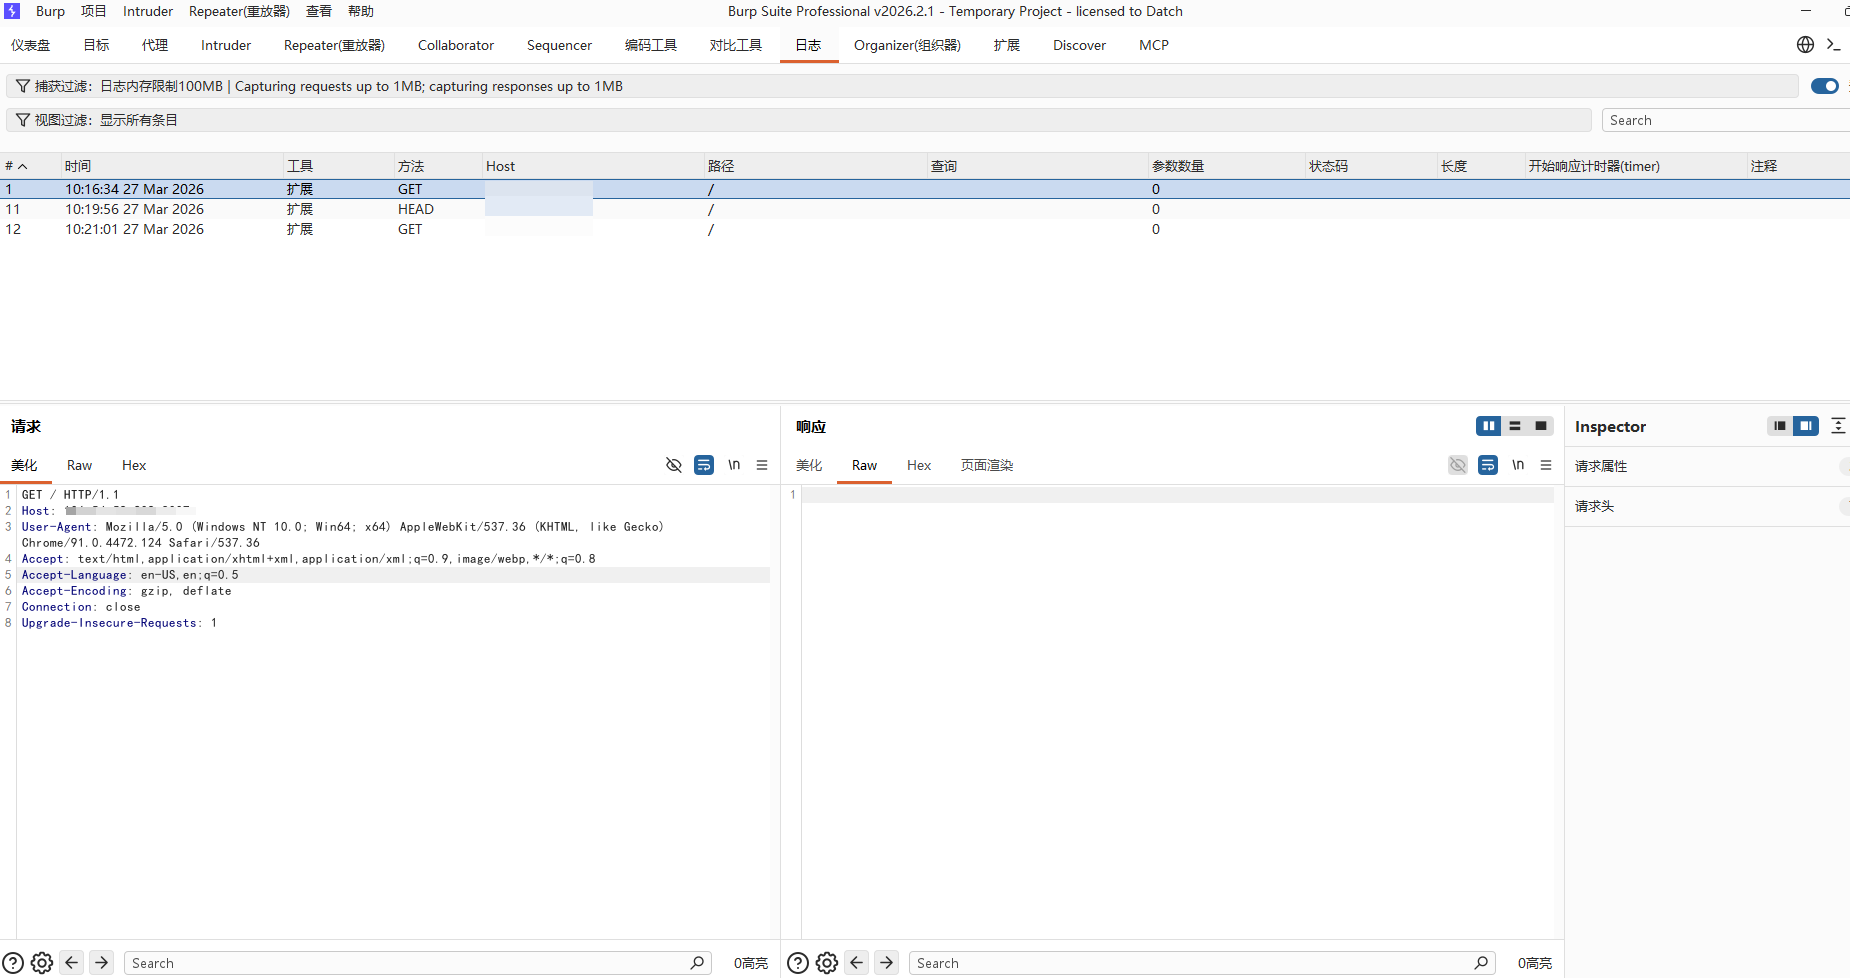Open the Intruder menu in the menu bar
This screenshot has height=978, width=1850.
coord(148,11)
